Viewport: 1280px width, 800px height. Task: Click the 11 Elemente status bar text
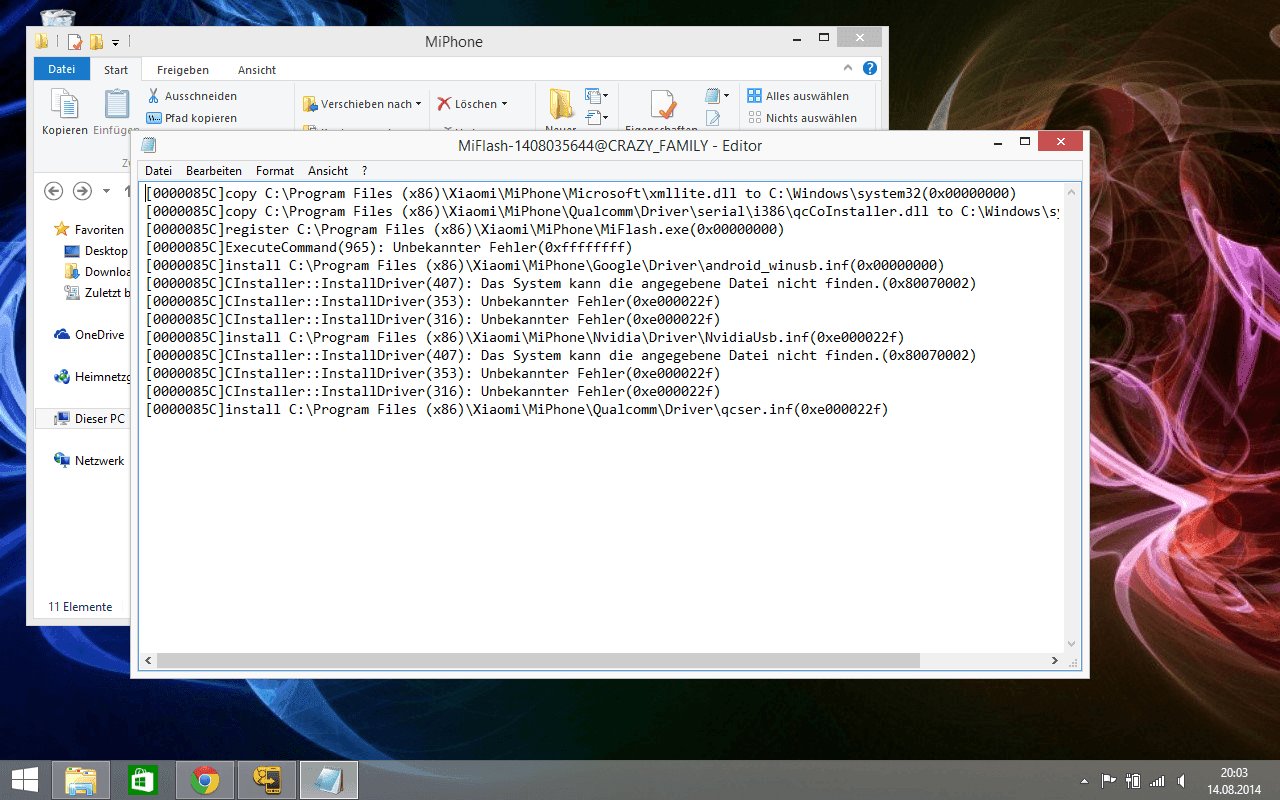[80, 607]
